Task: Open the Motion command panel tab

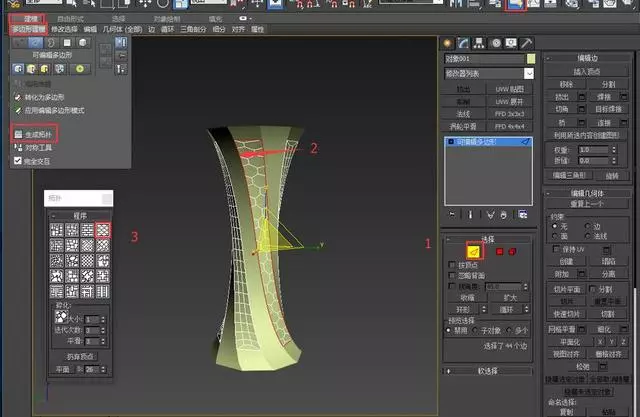Action: (x=494, y=43)
